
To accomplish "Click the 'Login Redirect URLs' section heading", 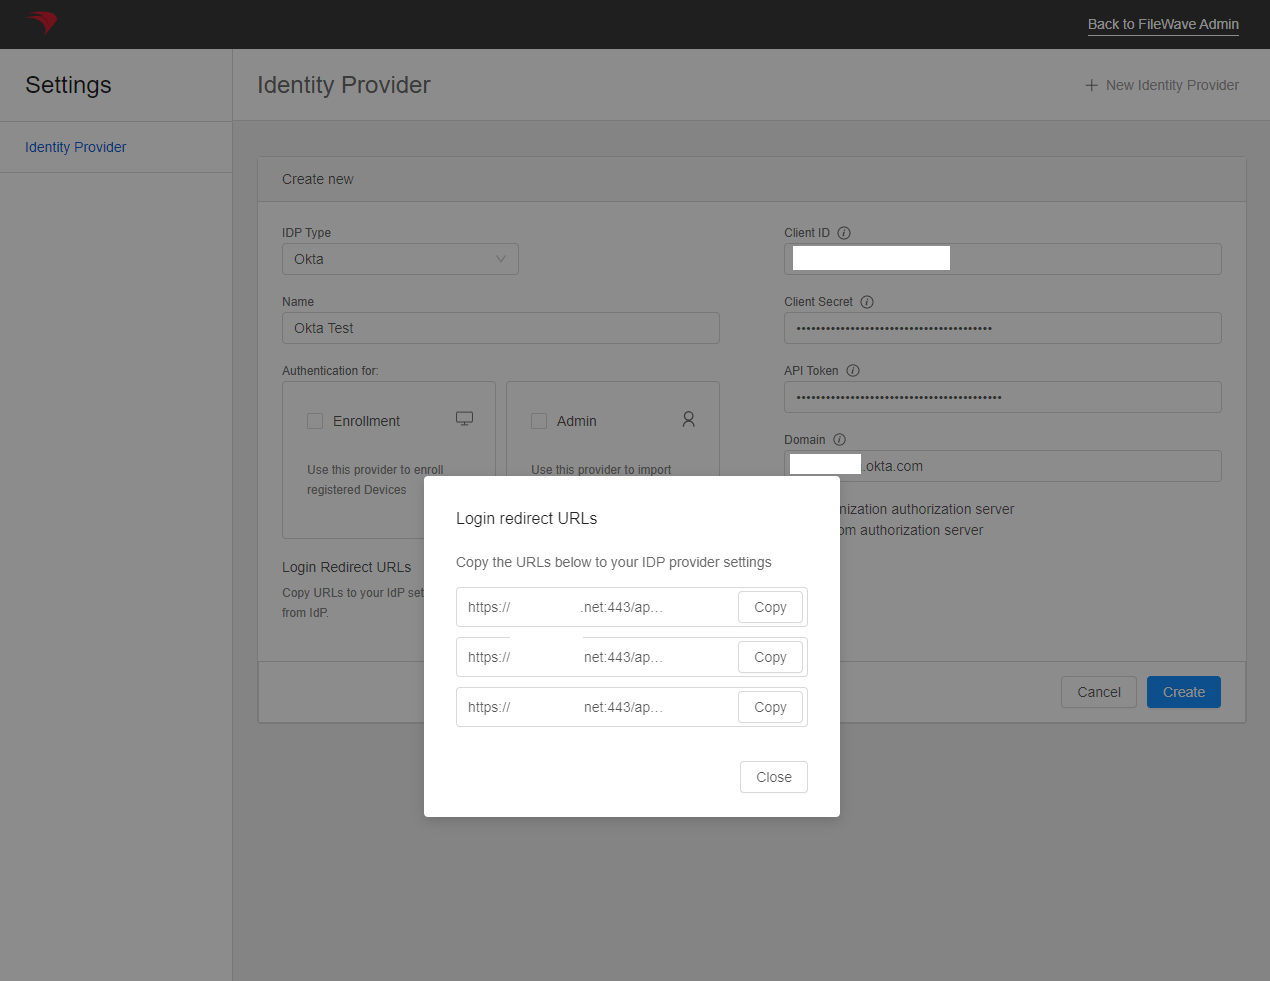I will click(347, 567).
